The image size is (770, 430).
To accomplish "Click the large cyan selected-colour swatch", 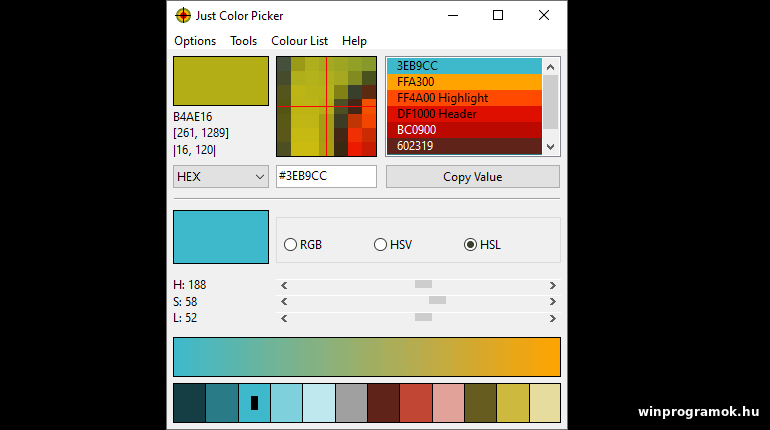I will 221,237.
